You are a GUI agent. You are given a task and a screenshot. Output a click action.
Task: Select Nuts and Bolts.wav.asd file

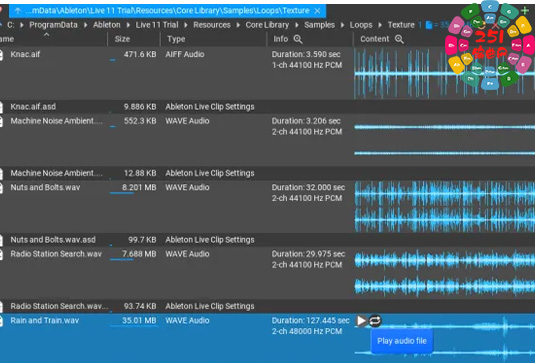[x=53, y=240]
